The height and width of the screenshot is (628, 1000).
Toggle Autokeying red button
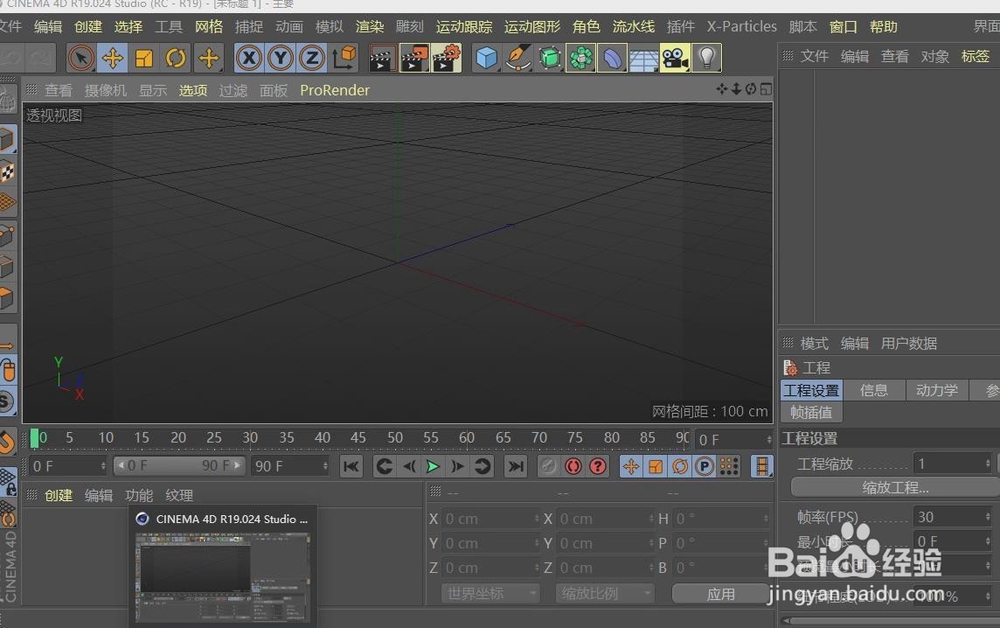click(573, 467)
